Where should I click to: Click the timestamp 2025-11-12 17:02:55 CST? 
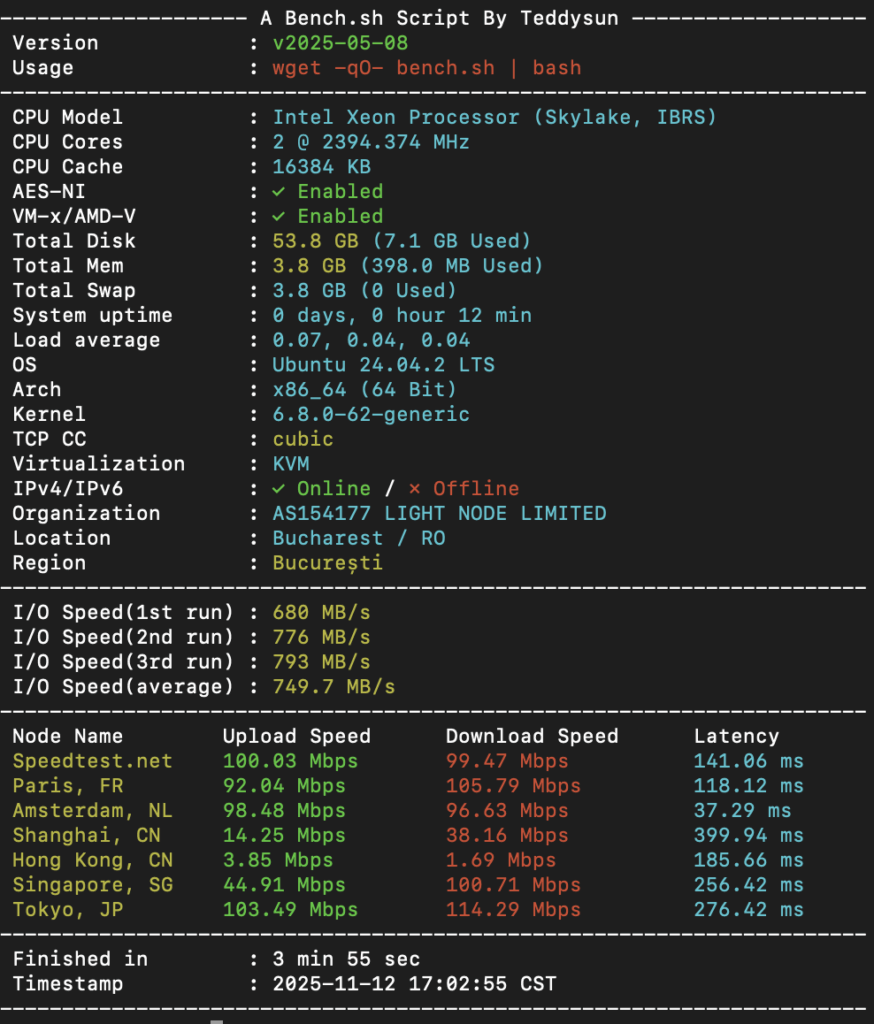tap(414, 984)
